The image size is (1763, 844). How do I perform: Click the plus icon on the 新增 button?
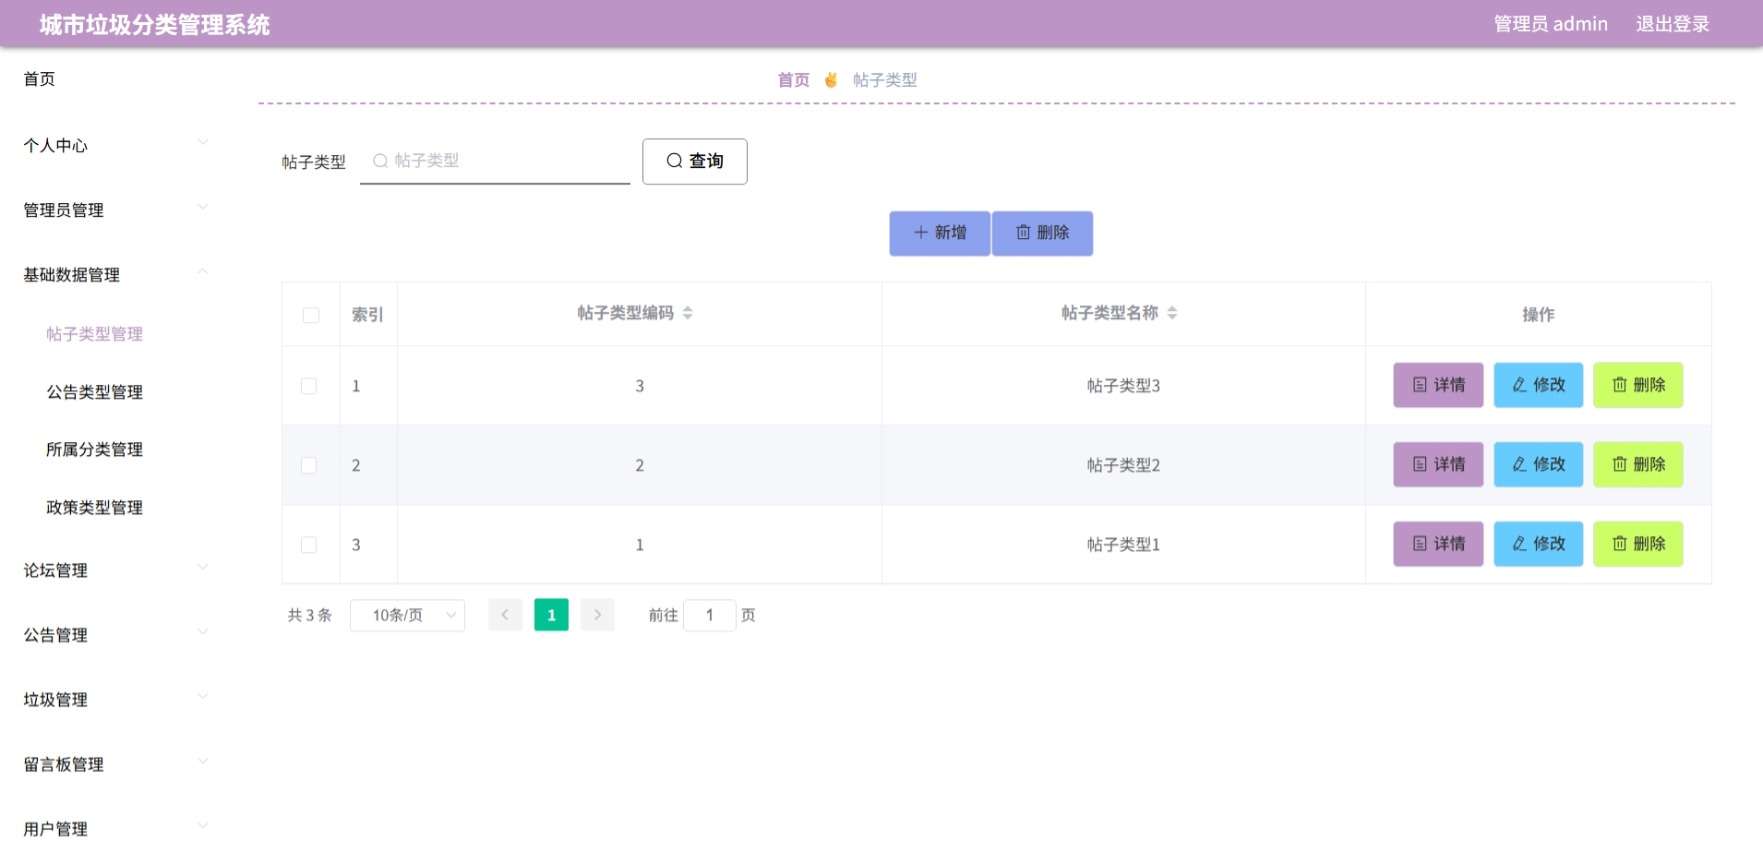(x=921, y=233)
